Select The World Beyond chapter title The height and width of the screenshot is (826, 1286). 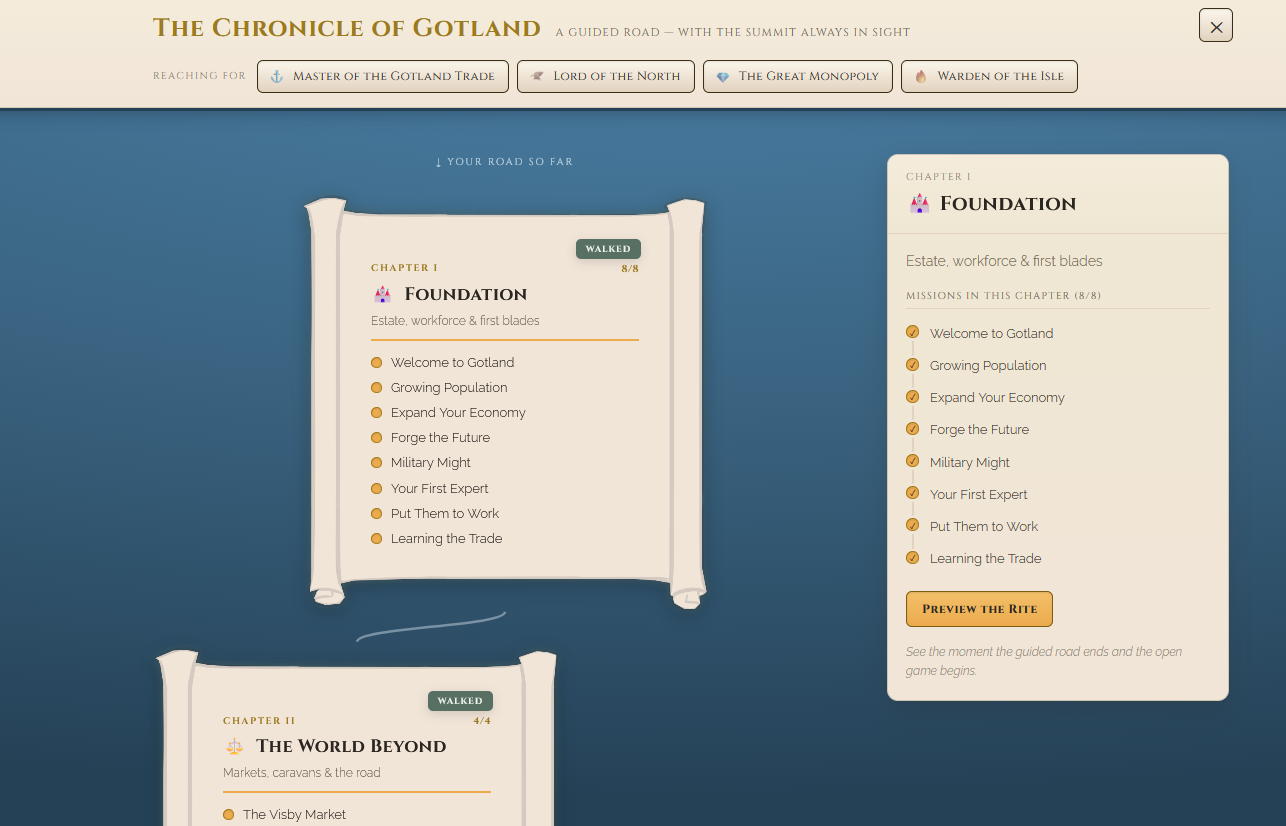coord(351,746)
